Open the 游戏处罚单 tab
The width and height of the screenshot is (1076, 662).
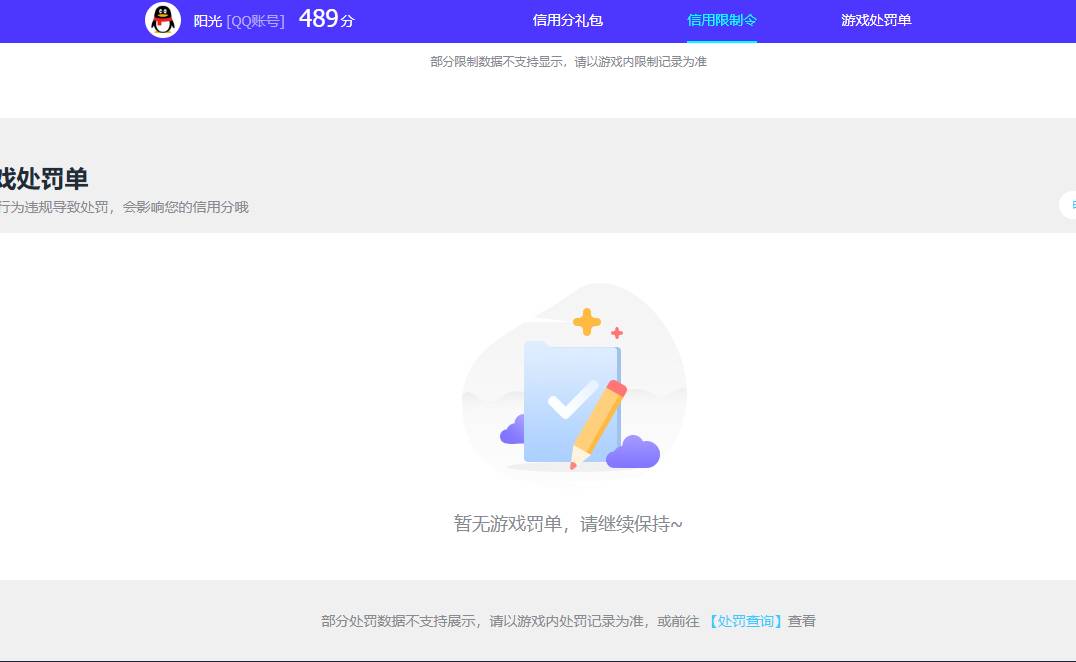874,20
